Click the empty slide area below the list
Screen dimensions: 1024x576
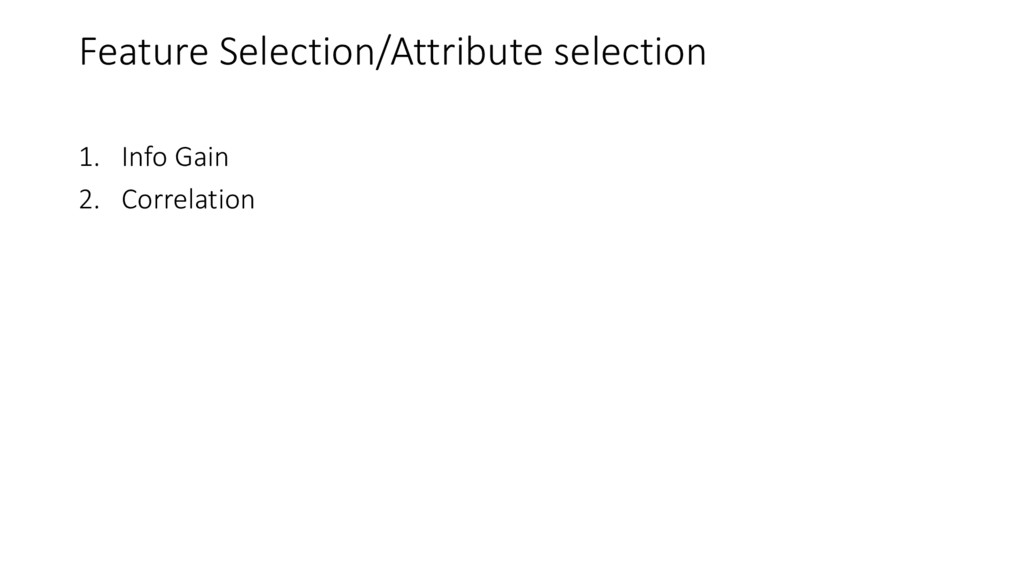click(512, 392)
